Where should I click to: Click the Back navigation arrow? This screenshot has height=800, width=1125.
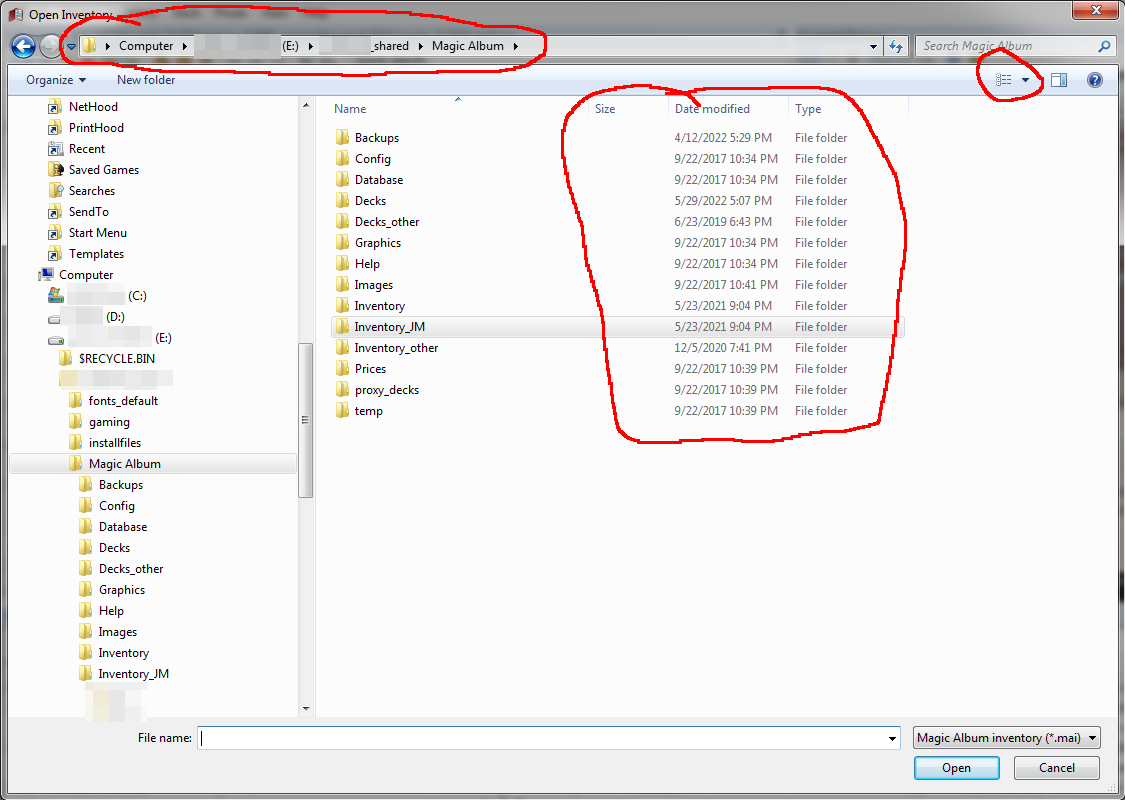(23, 47)
